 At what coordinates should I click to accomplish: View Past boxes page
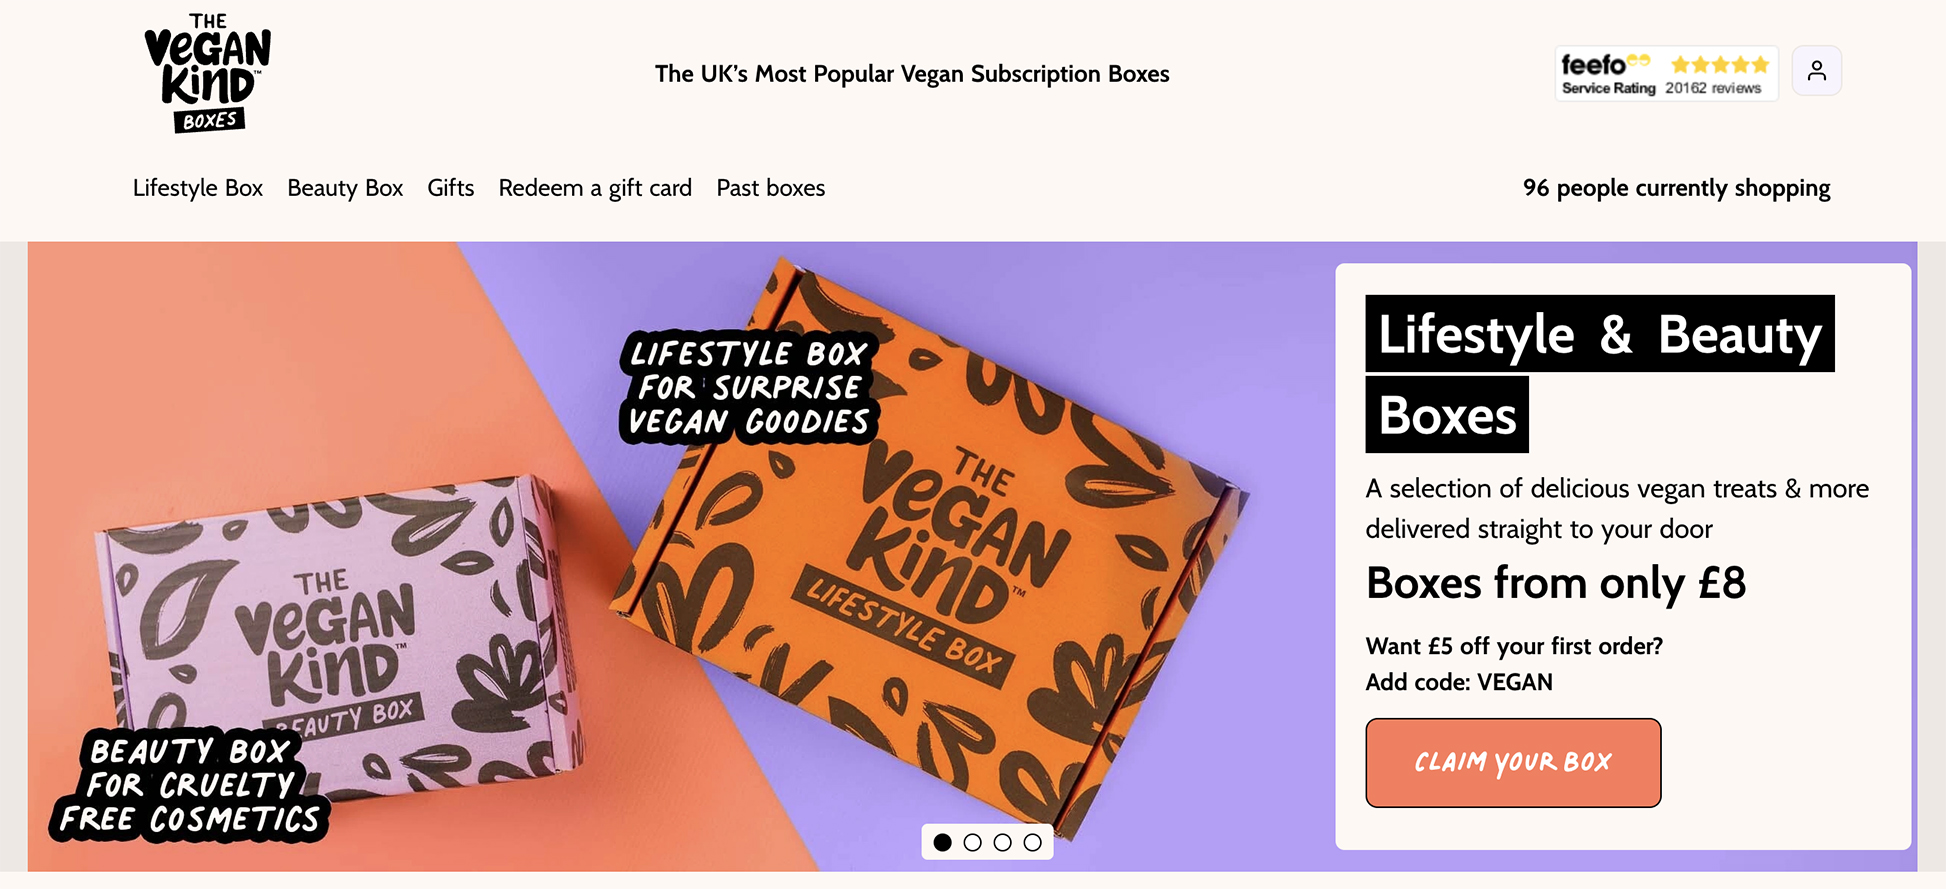pos(770,188)
